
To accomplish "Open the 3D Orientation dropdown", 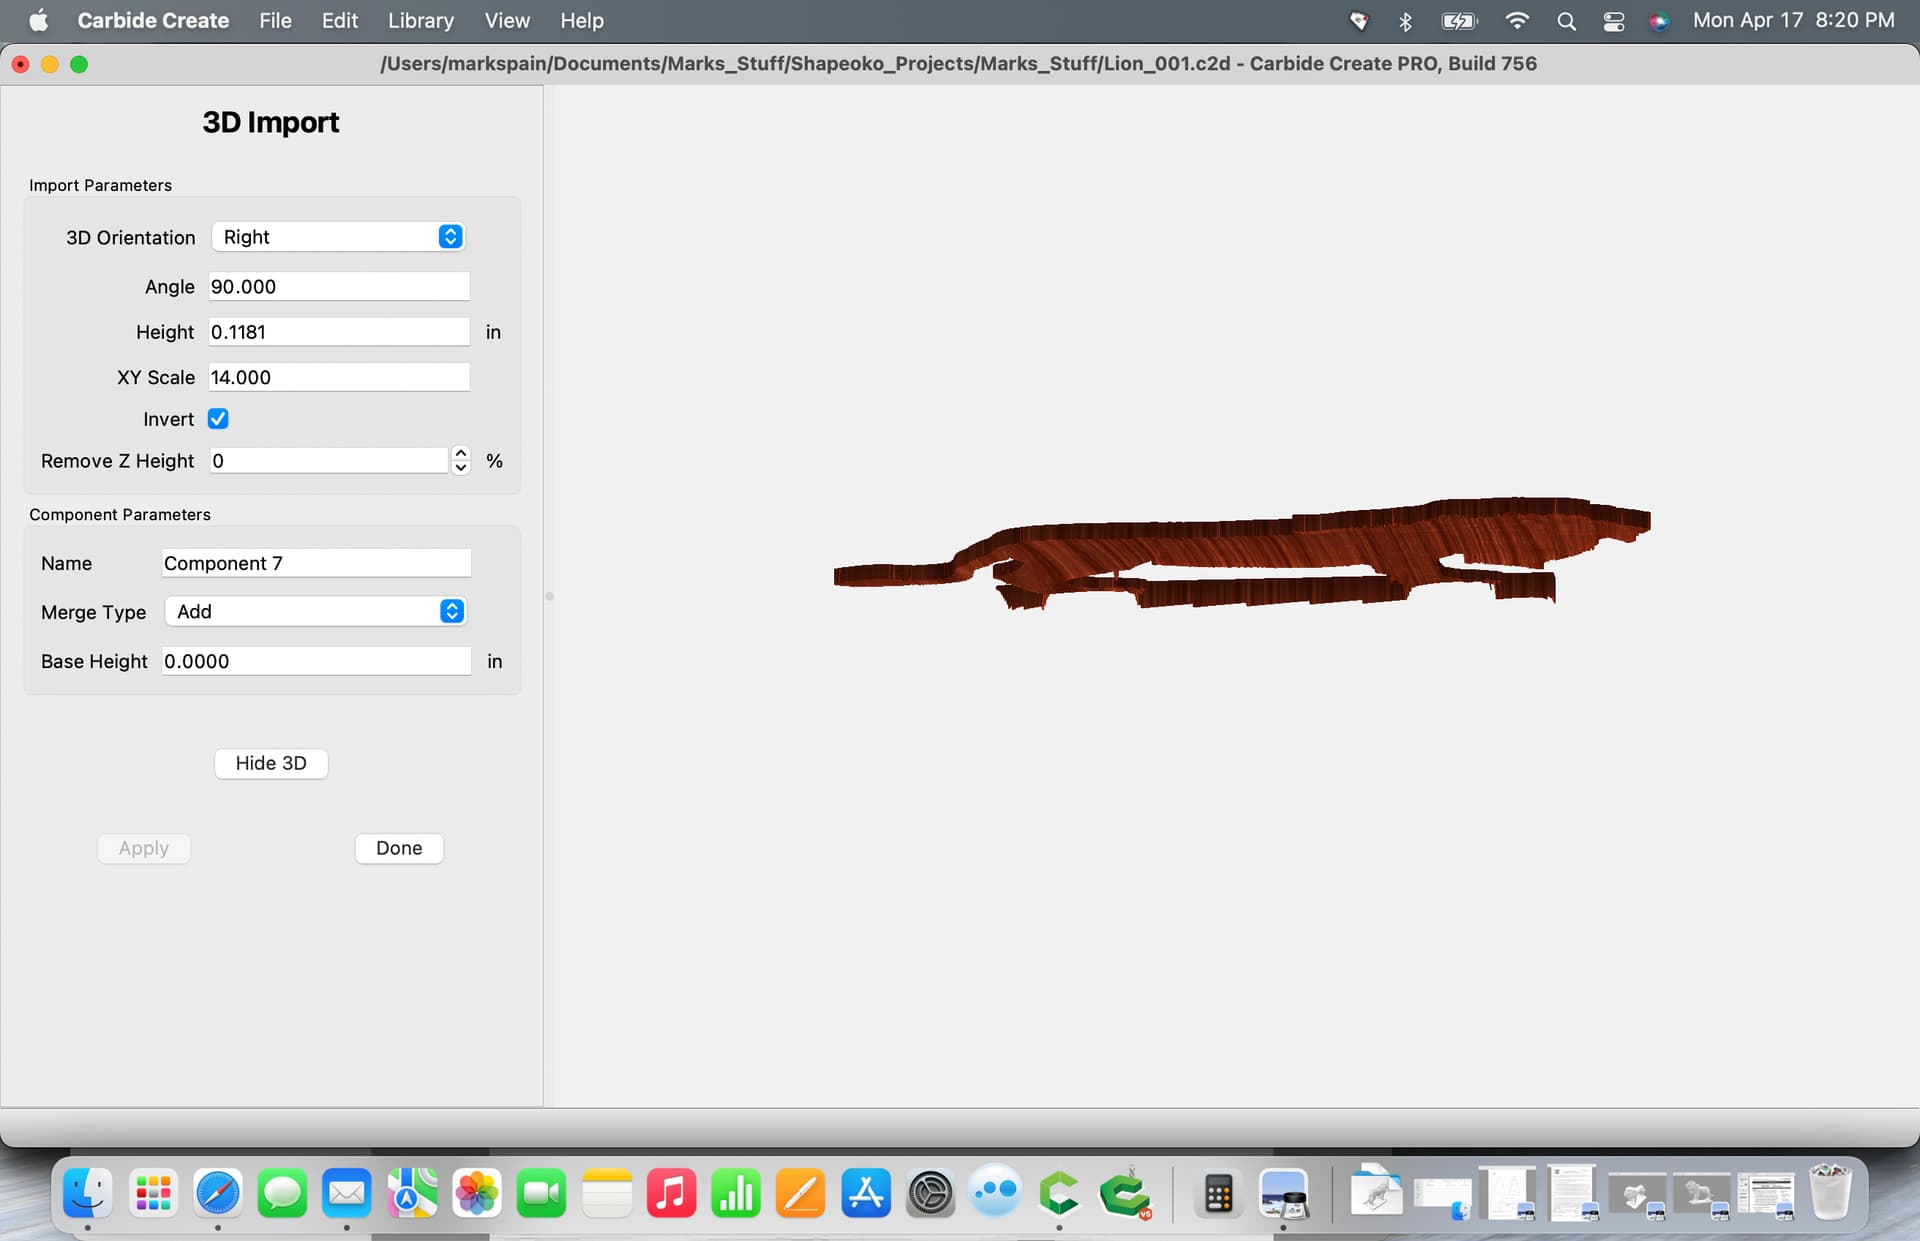I will pos(338,237).
